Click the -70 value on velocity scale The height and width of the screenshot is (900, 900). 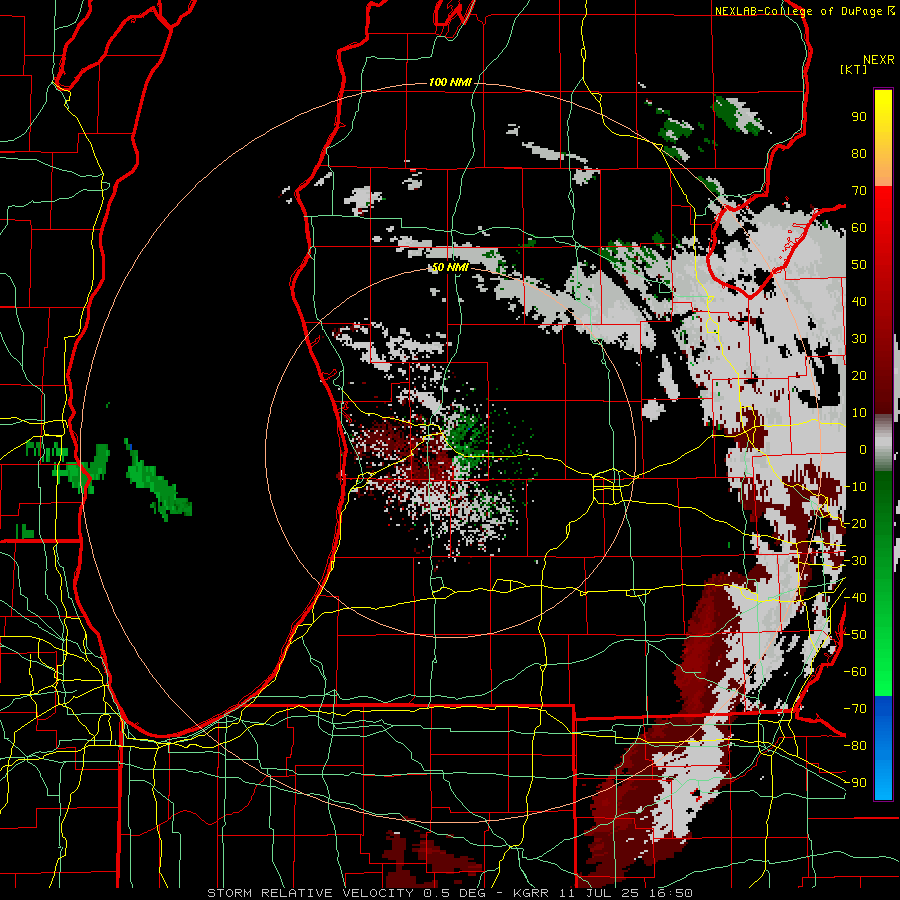click(x=855, y=709)
